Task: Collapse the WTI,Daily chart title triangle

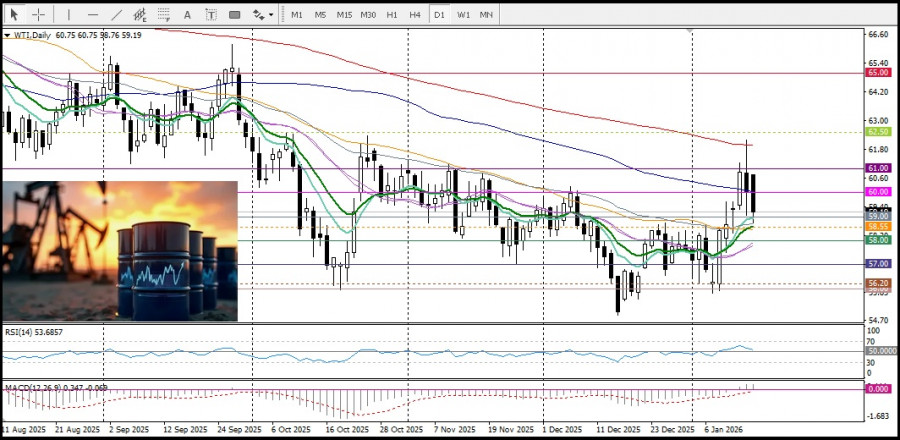Action: (x=7, y=35)
